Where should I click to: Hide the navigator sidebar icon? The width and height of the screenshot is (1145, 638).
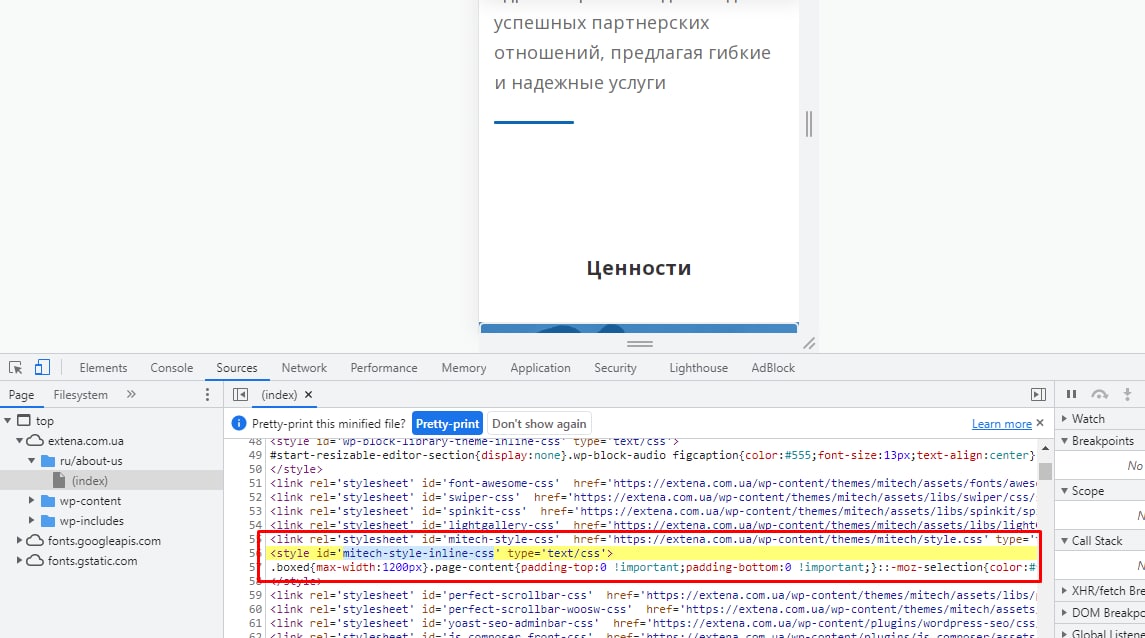pos(240,395)
